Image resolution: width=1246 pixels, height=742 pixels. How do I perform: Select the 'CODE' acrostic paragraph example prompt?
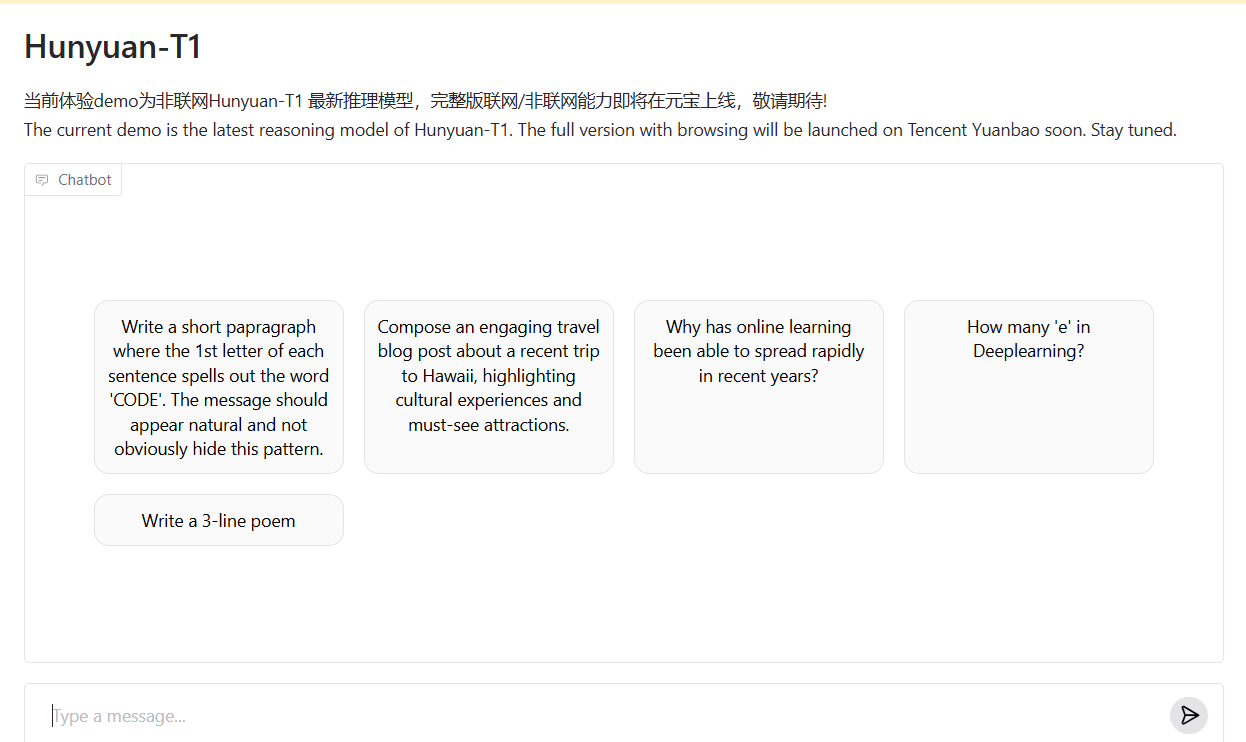[219, 387]
